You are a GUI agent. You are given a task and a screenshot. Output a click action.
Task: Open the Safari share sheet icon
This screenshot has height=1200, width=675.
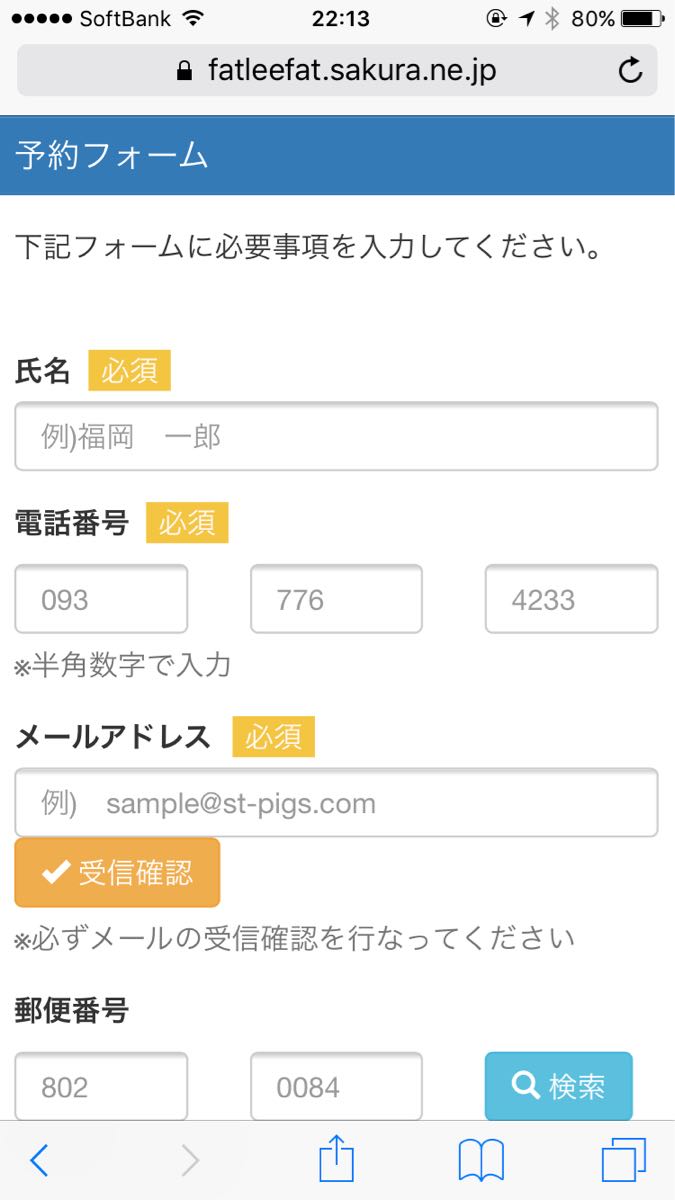tap(337, 1160)
